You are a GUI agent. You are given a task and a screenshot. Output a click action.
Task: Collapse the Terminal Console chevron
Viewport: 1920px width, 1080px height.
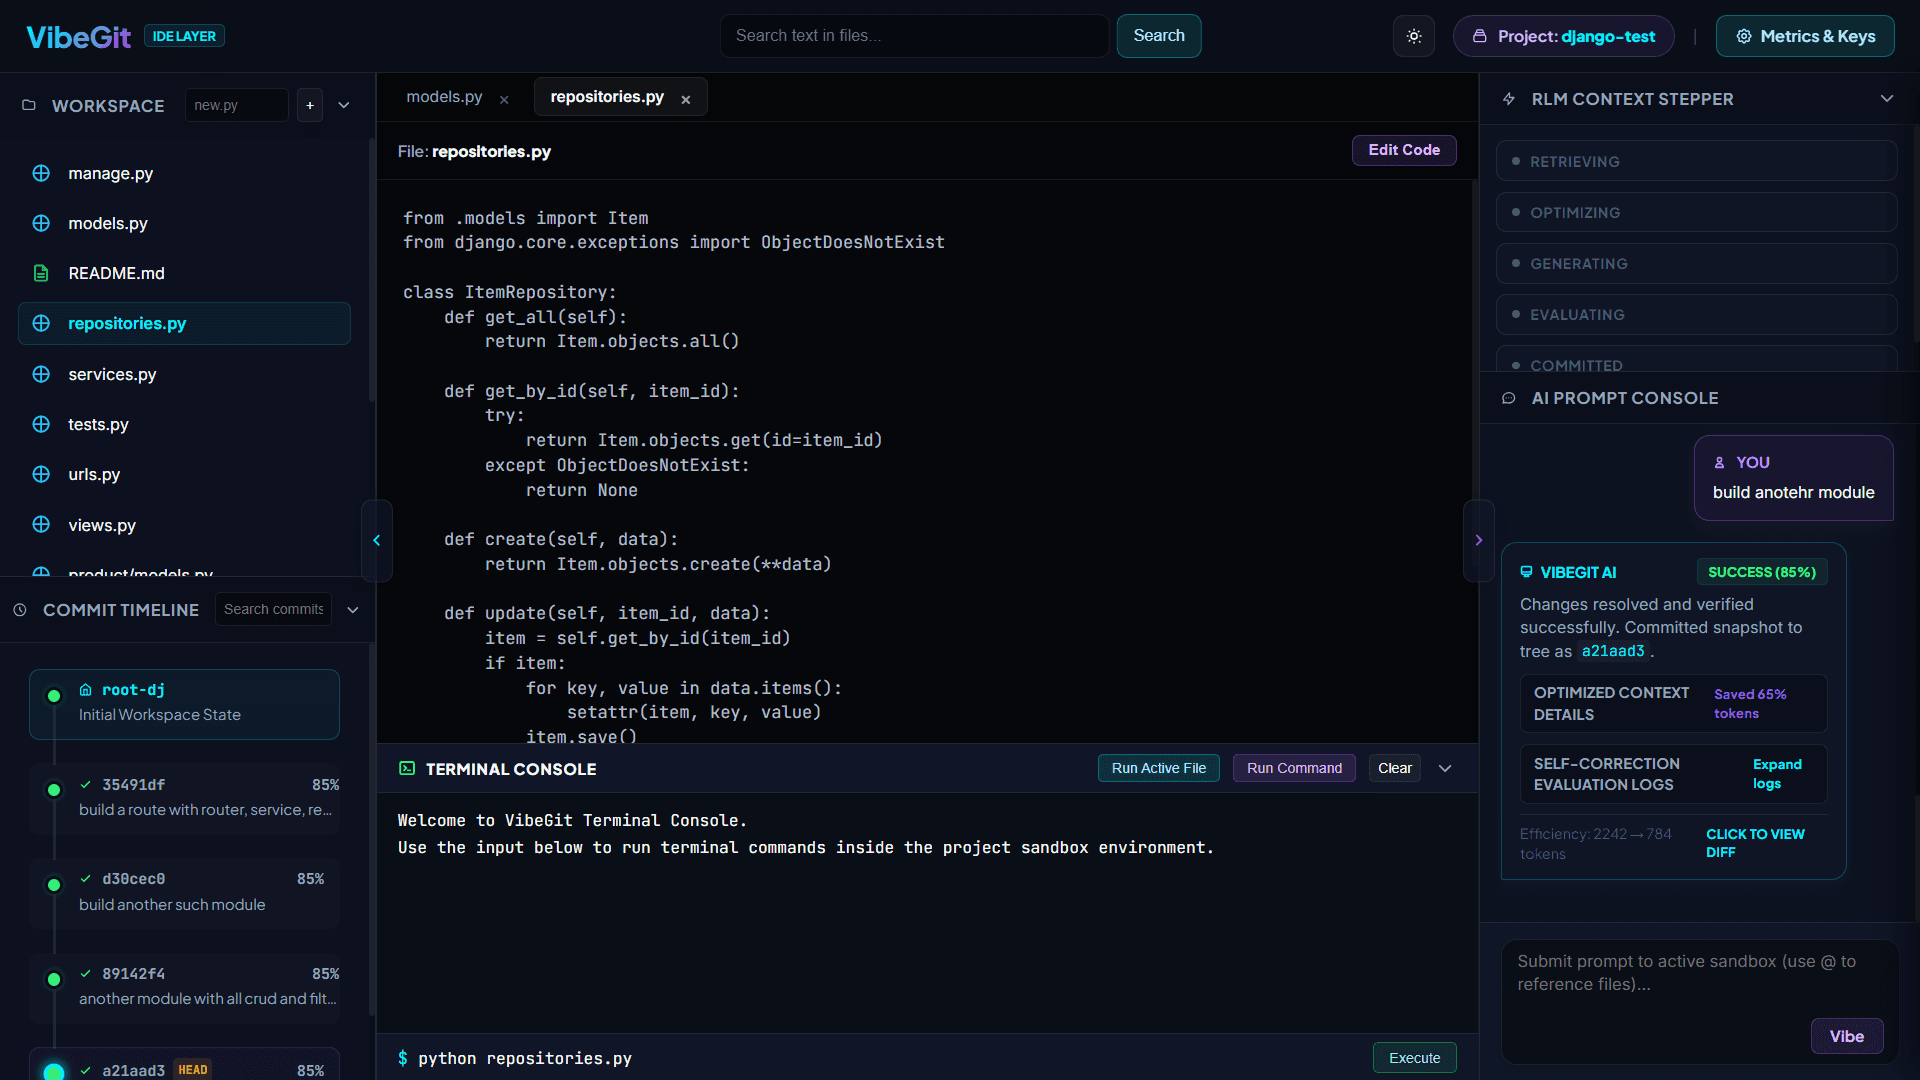(1445, 768)
